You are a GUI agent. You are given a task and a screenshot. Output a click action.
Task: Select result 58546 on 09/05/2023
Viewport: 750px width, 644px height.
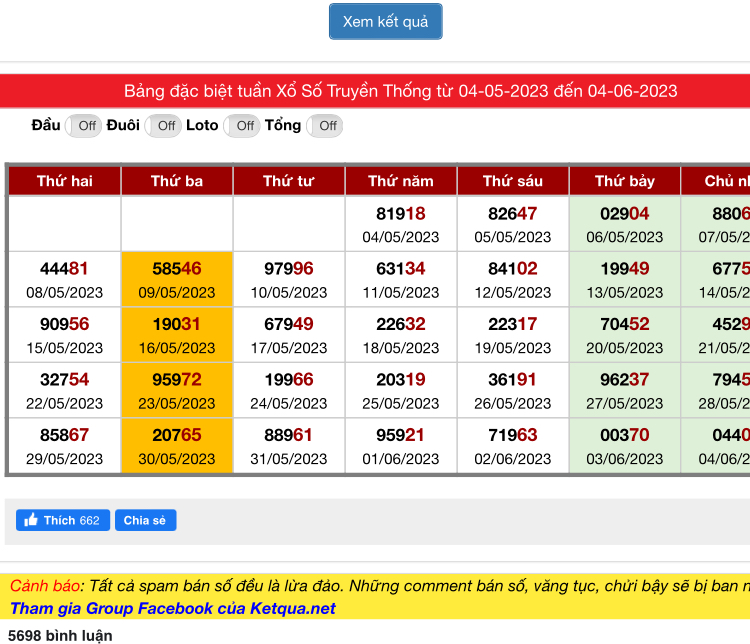(177, 279)
